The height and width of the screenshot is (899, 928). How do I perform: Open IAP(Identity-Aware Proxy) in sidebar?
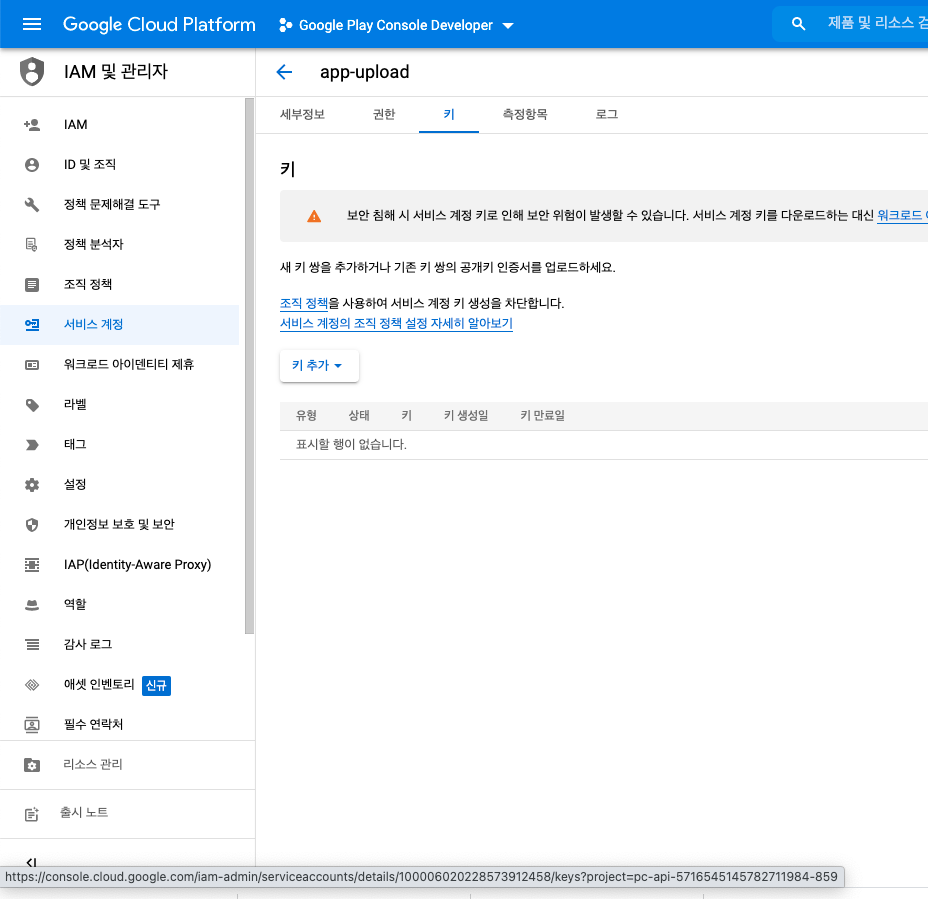tap(120, 565)
